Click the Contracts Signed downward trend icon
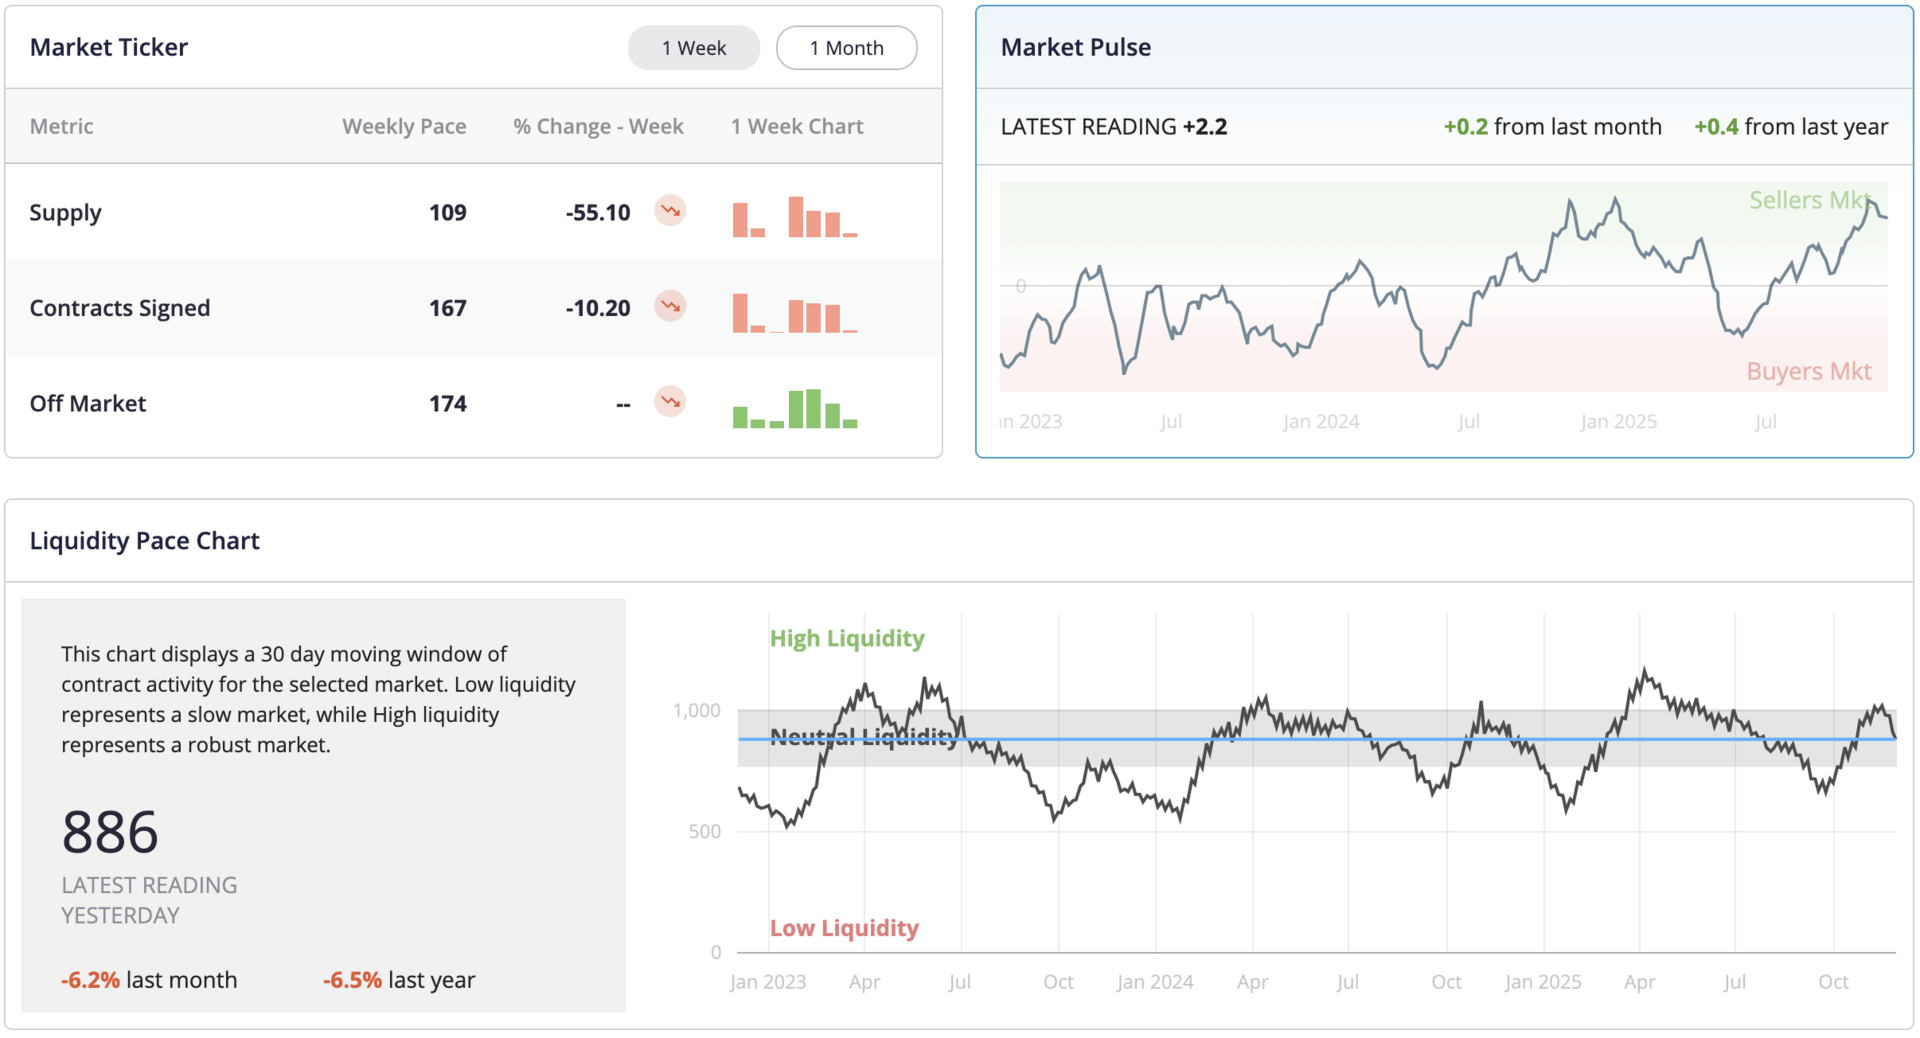This screenshot has height=1038, width=1920. (x=670, y=306)
